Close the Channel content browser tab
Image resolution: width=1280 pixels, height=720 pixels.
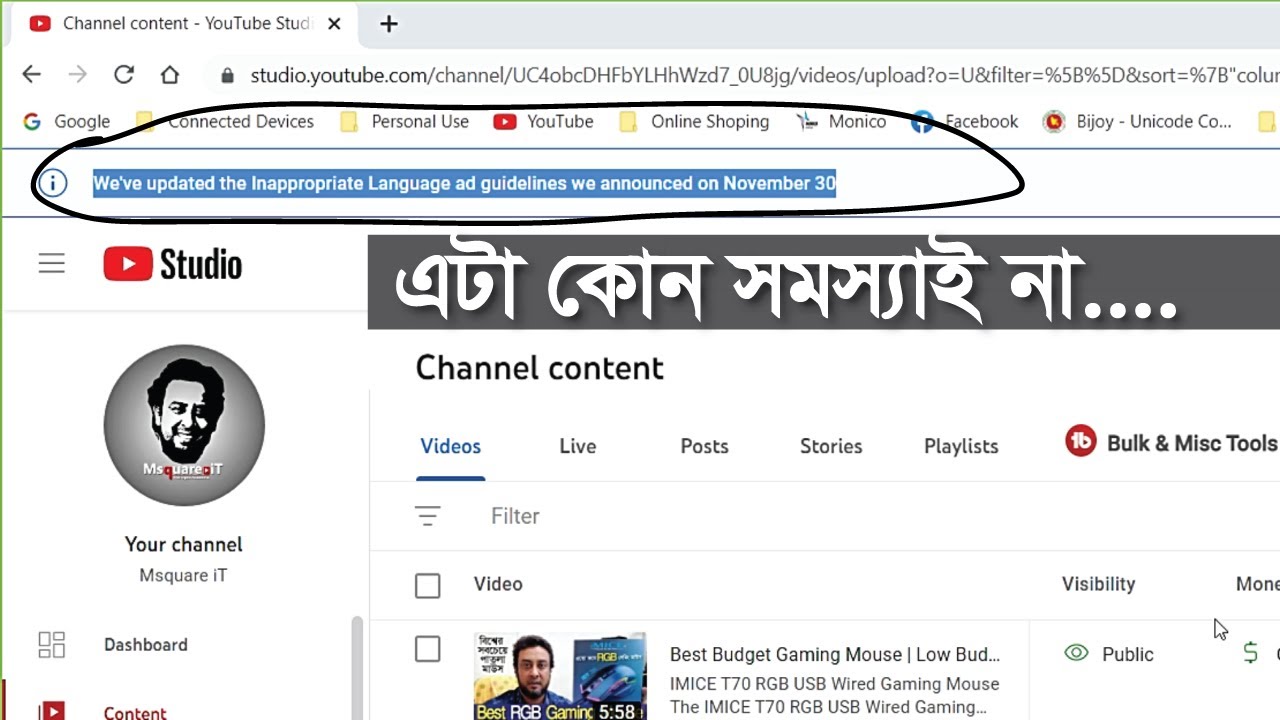(x=335, y=24)
